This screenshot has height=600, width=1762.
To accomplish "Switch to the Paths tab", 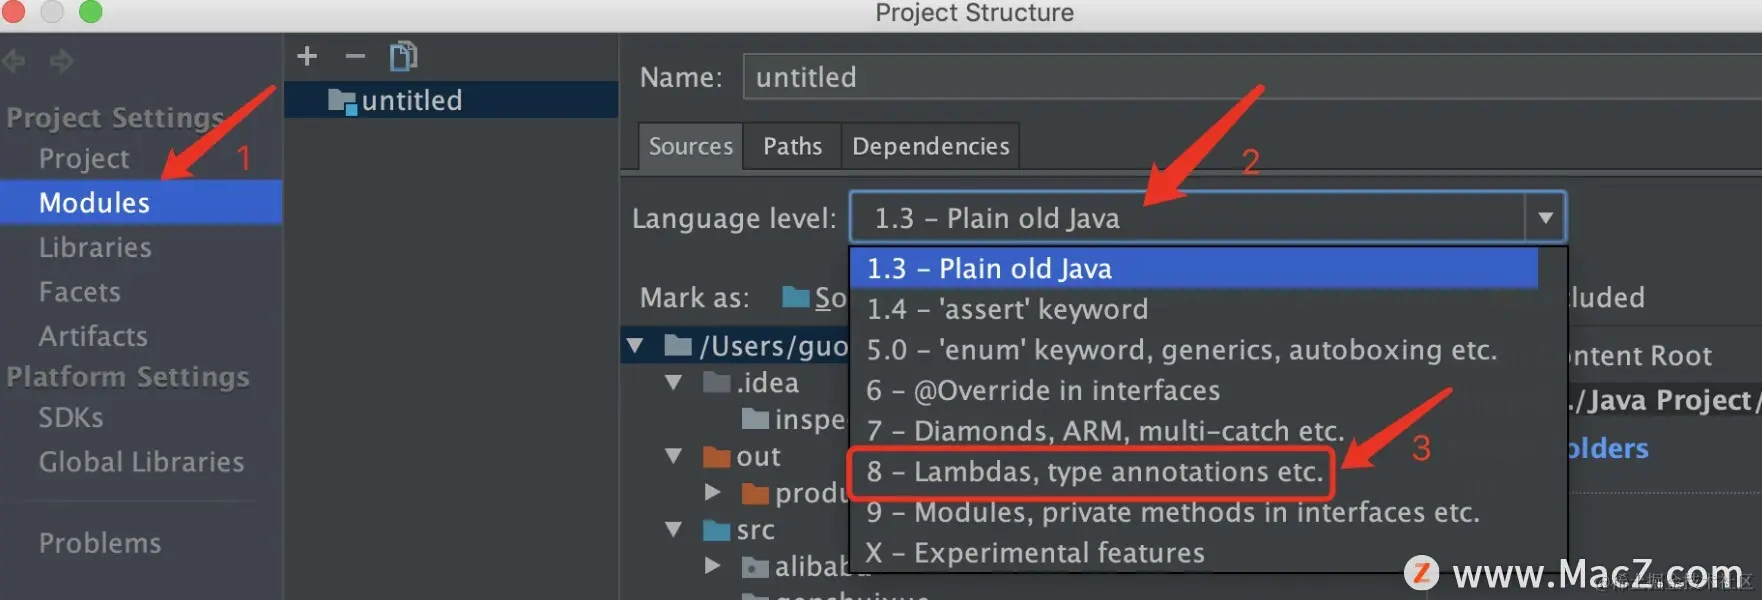I will pyautogui.click(x=792, y=146).
